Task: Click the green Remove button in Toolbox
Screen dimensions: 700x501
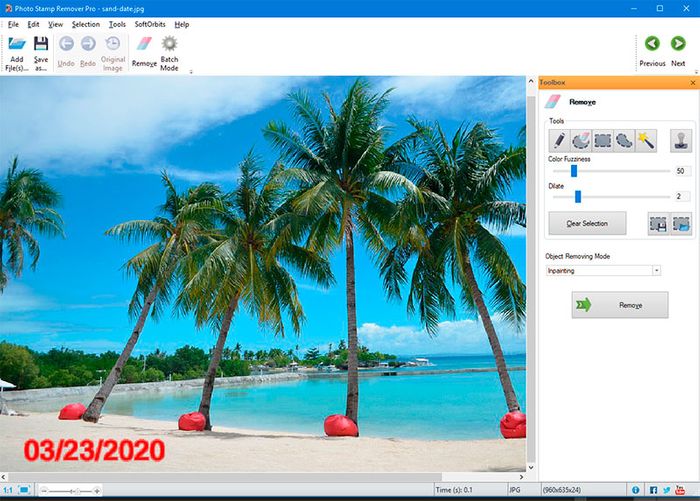Action: (619, 305)
